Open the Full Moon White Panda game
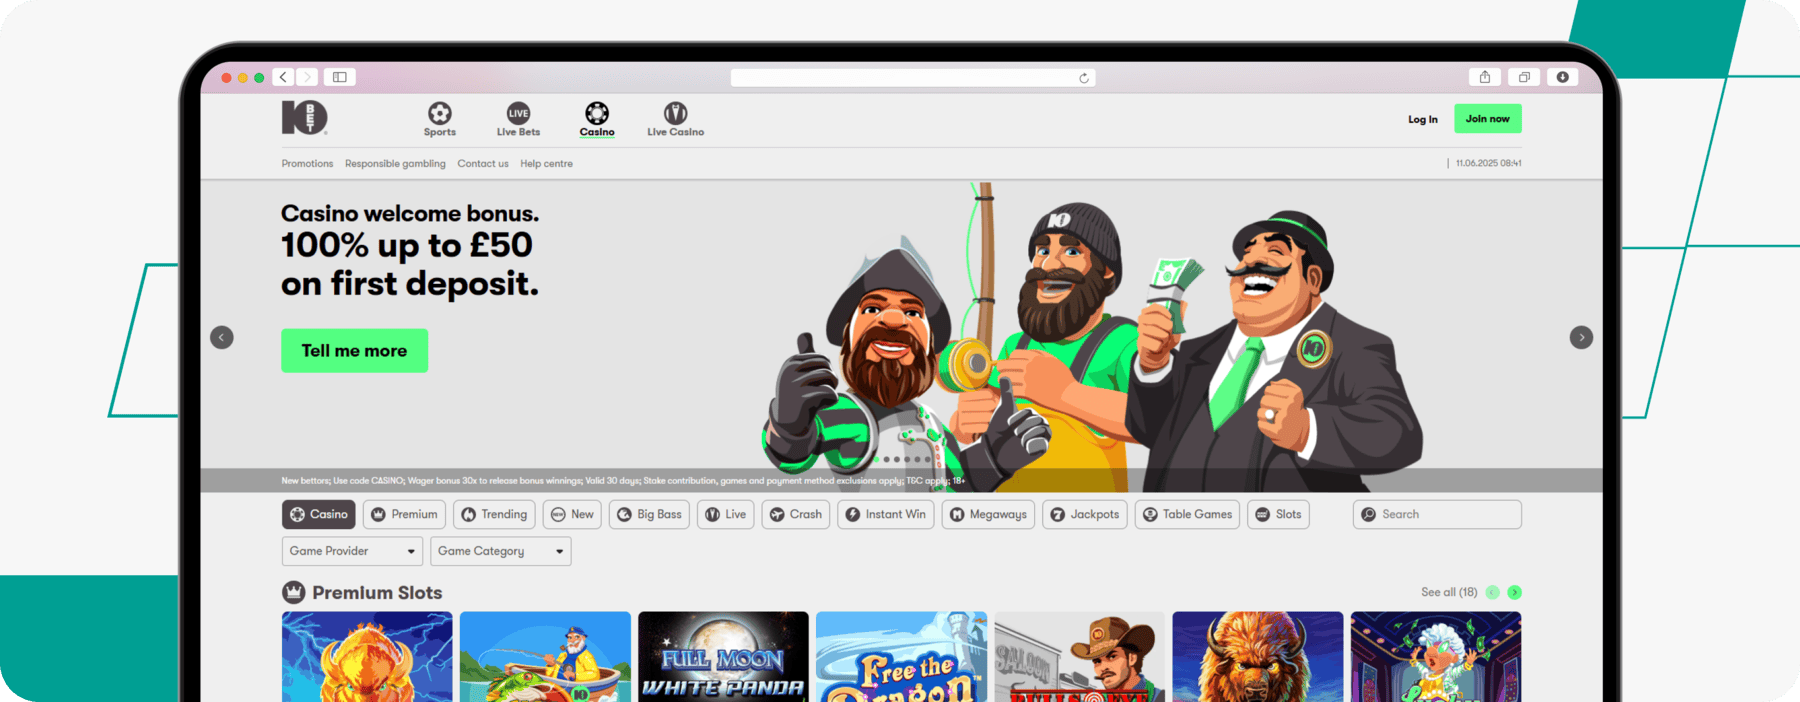 723,657
